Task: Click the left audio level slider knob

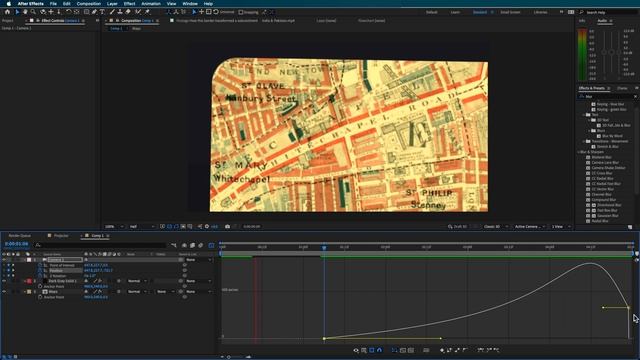Action: pos(604,52)
